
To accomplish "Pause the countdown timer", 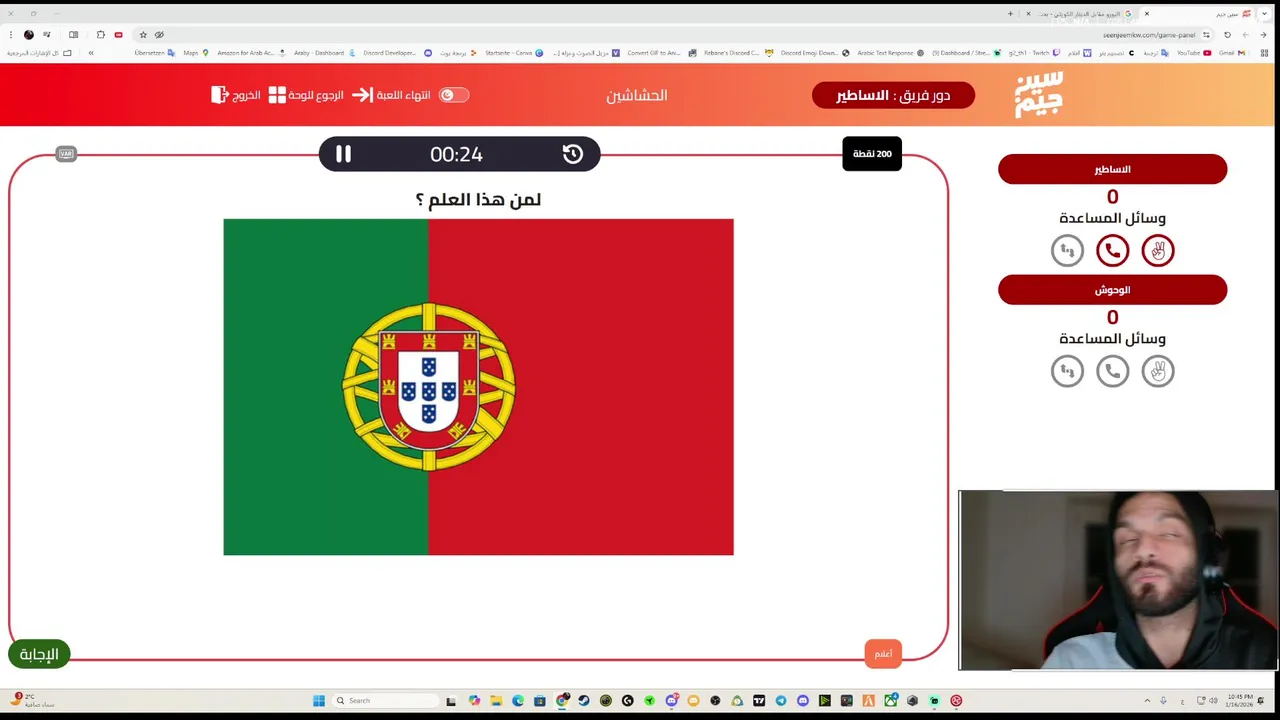I will pos(343,154).
